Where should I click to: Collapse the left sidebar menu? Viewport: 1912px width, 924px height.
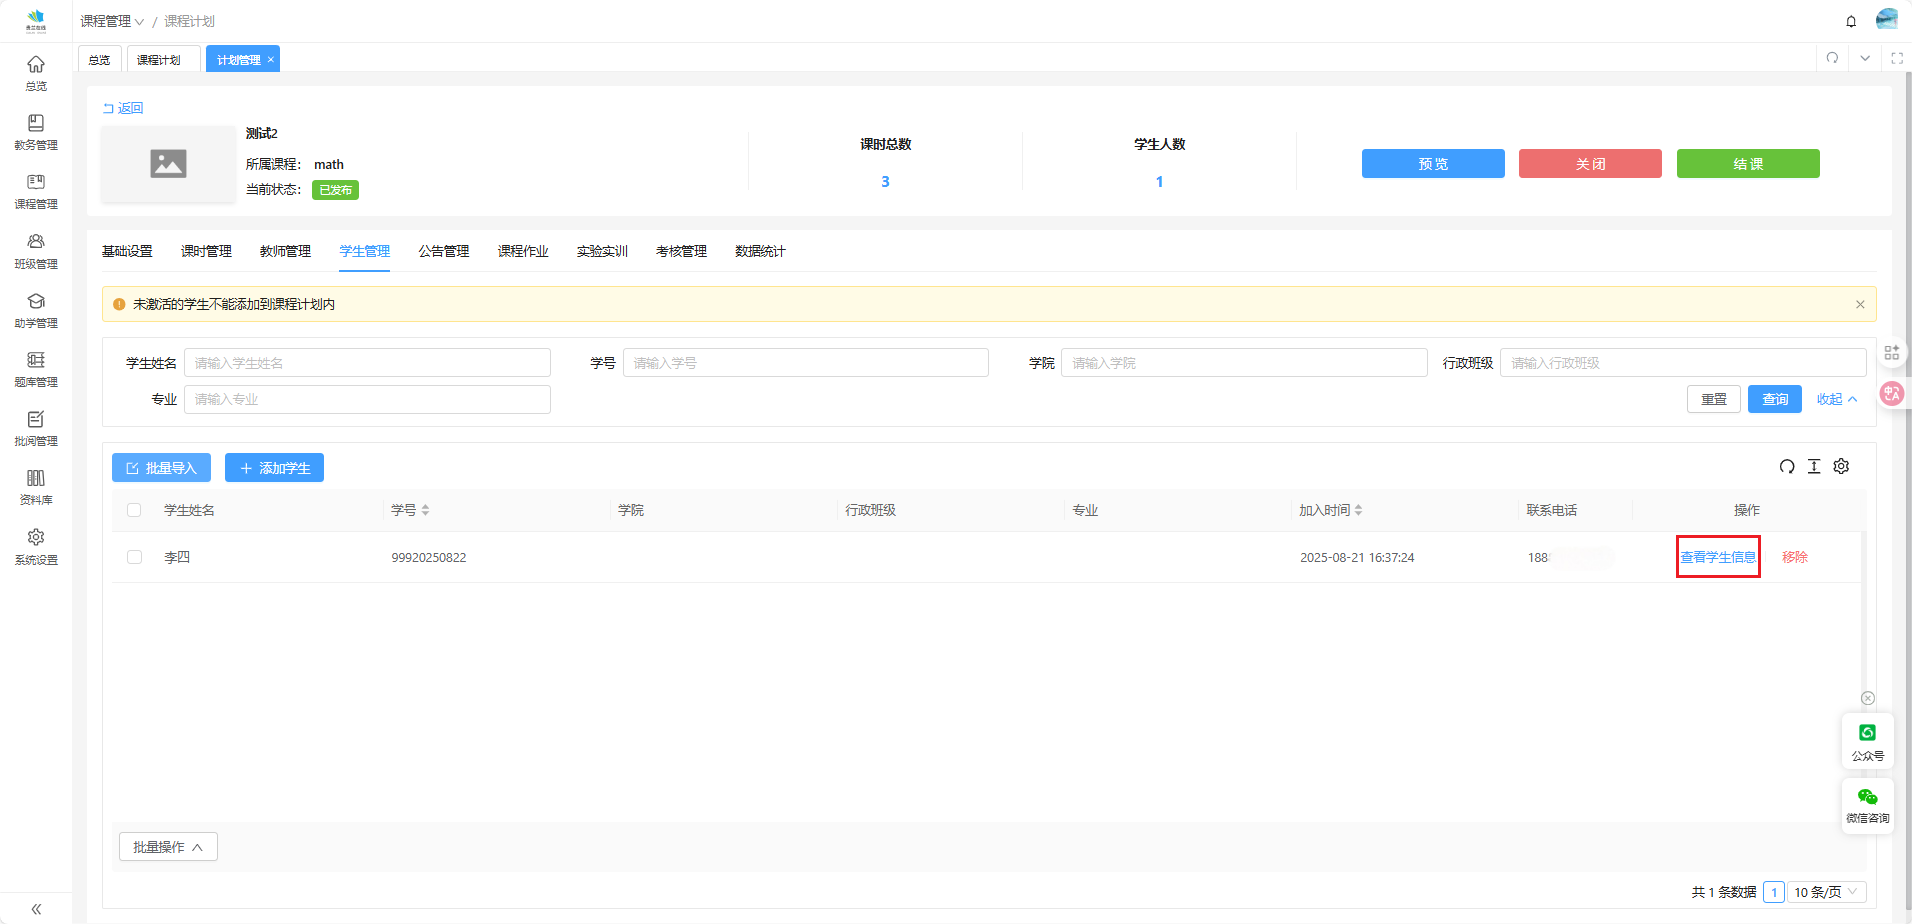pos(36,909)
